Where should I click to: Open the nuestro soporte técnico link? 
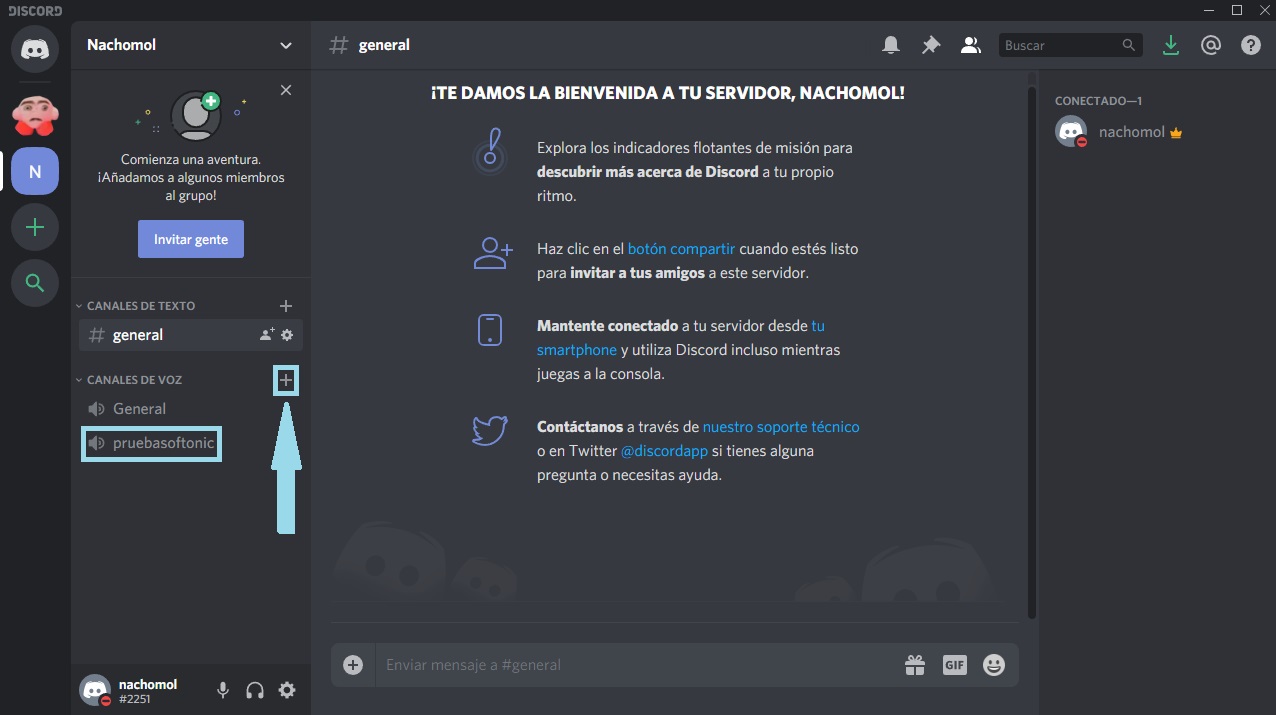(780, 427)
